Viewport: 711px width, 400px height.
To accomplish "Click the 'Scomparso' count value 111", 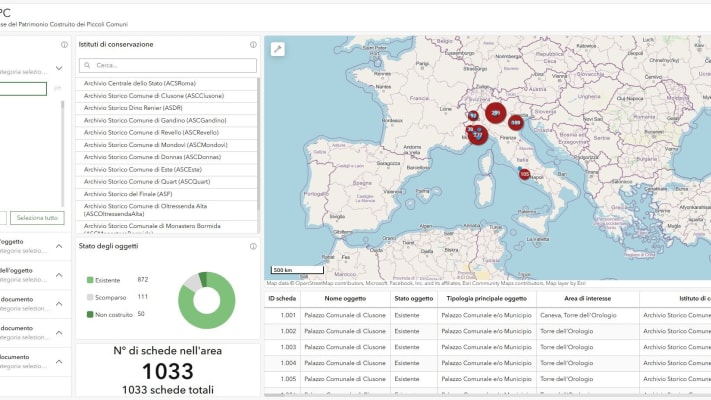I will click(143, 297).
